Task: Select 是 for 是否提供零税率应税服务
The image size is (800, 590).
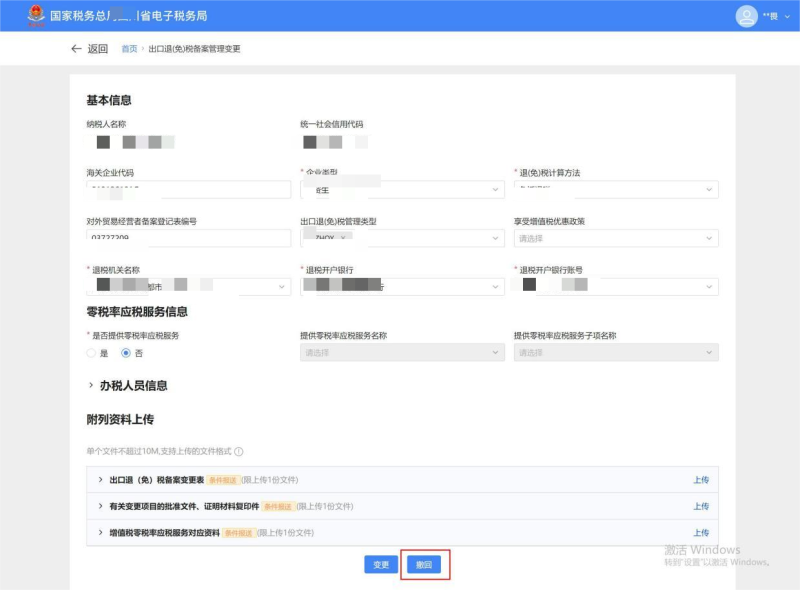Action: click(92, 353)
